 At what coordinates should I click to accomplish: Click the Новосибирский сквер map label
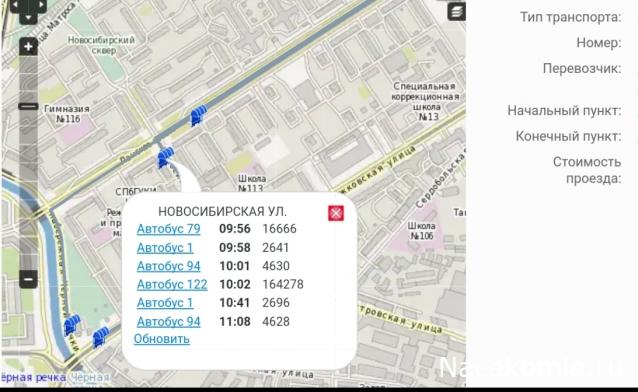[101, 45]
